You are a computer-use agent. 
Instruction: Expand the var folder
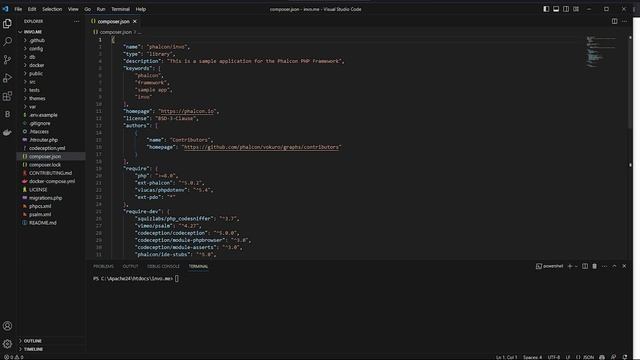click(x=32, y=107)
